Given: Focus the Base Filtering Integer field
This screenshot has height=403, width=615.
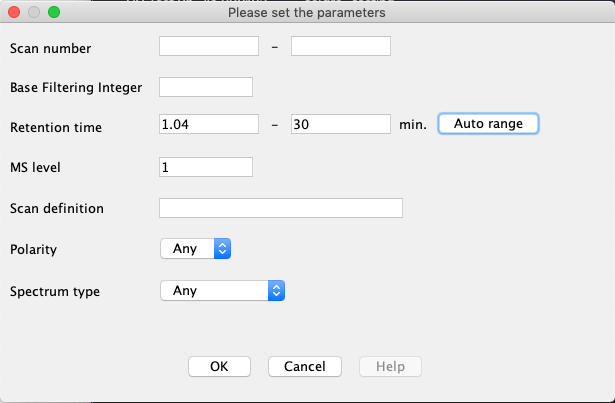Looking at the screenshot, I should [206, 87].
